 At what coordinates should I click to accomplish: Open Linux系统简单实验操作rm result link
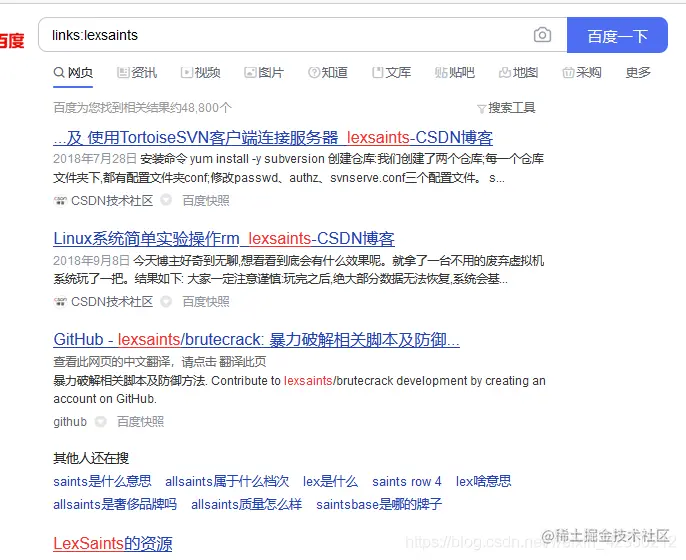224,238
